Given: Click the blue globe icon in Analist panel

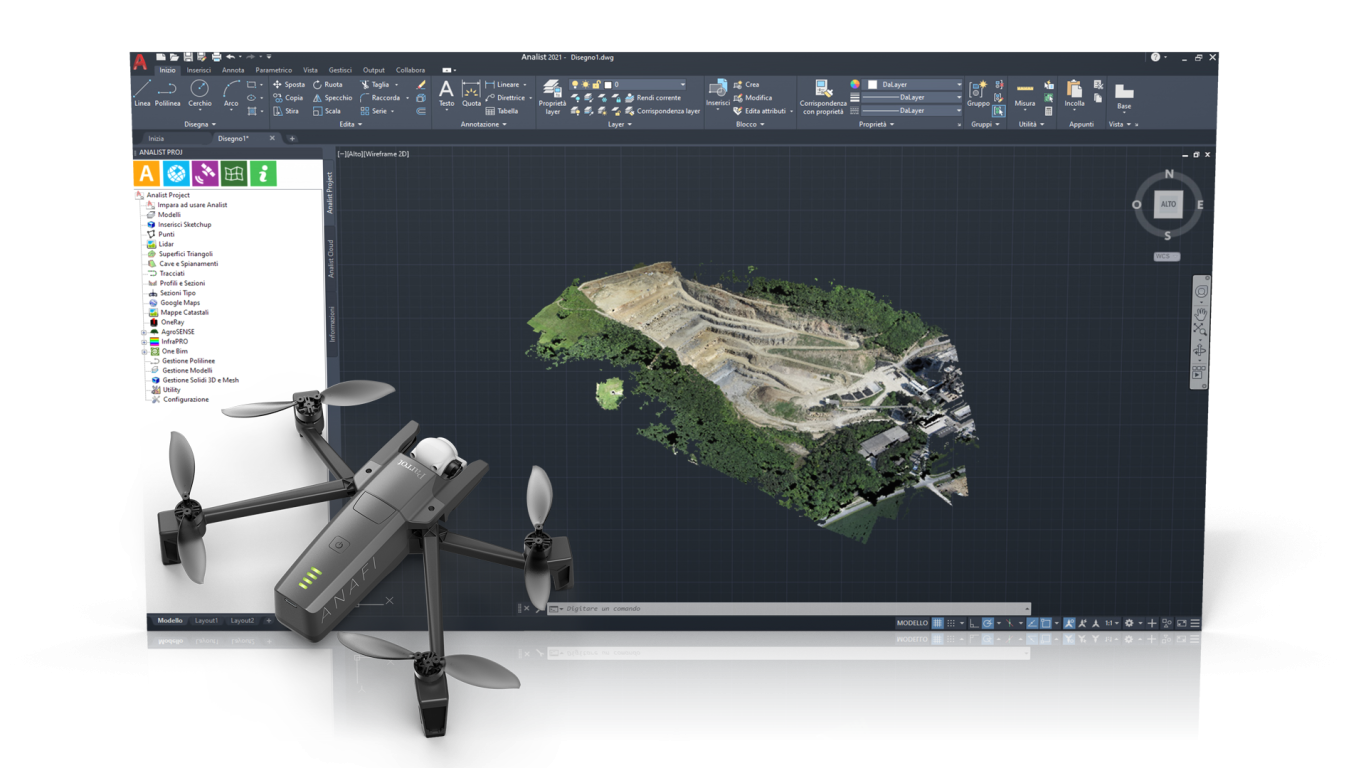Looking at the screenshot, I should (177, 173).
